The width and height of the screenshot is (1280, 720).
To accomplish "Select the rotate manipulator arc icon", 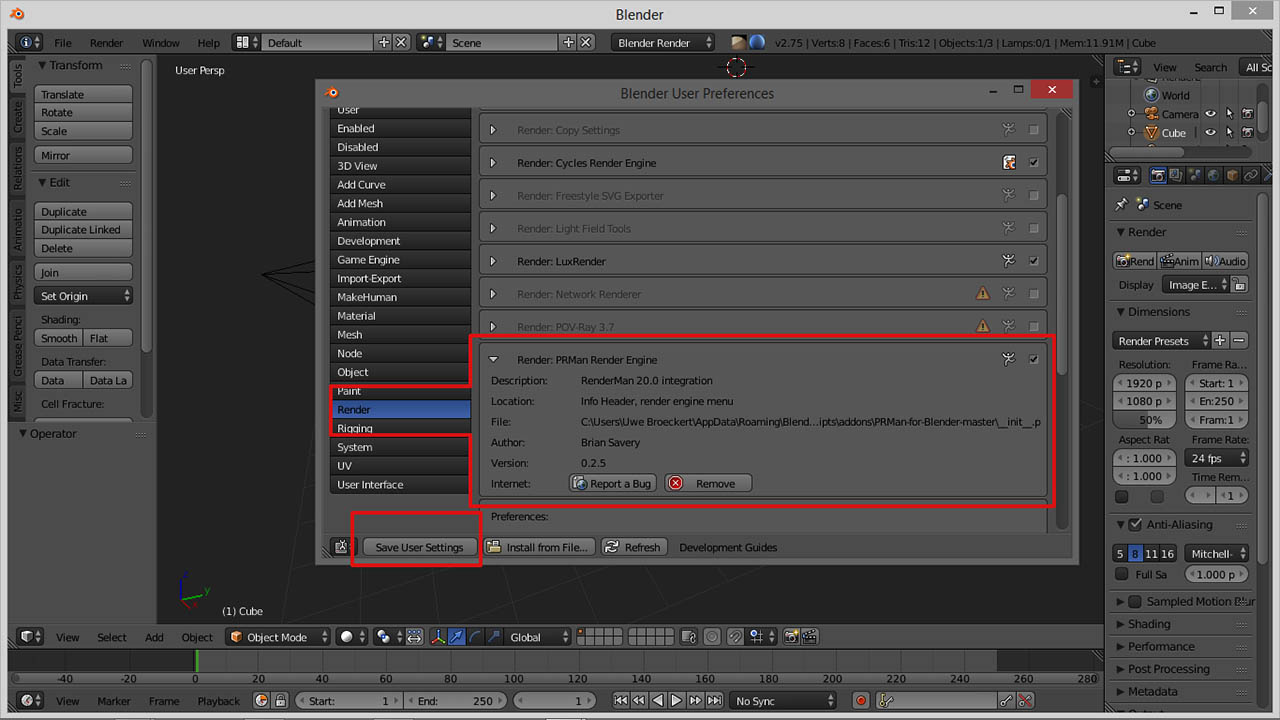I will pos(474,637).
